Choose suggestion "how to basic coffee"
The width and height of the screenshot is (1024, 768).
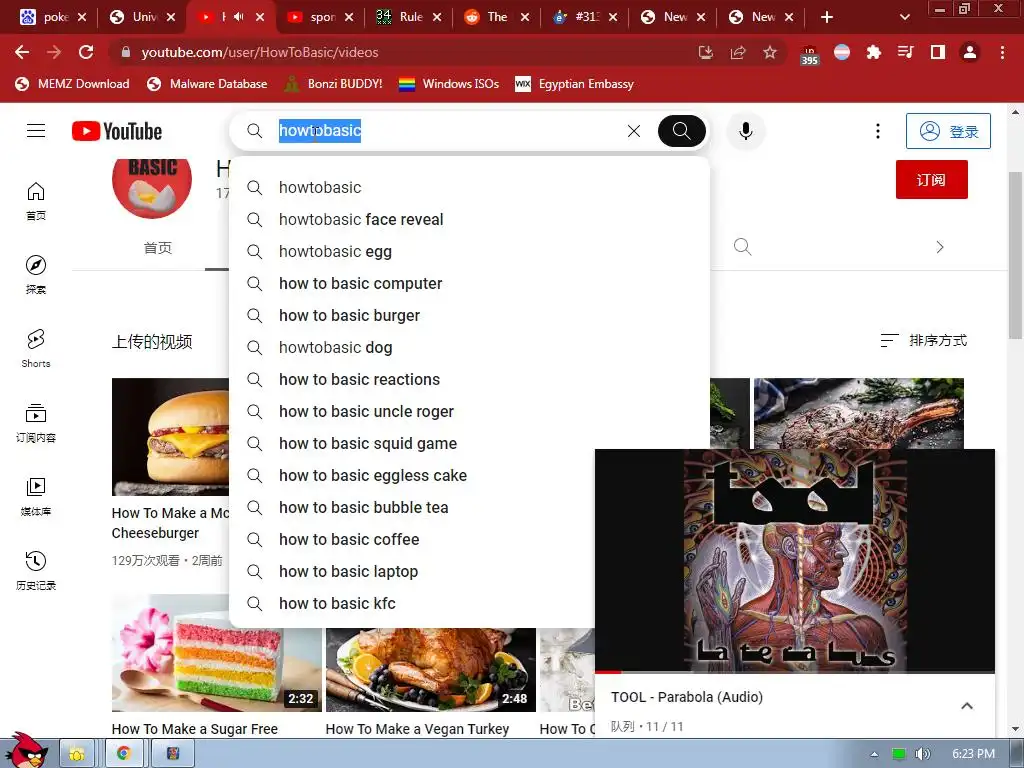coord(411,539)
